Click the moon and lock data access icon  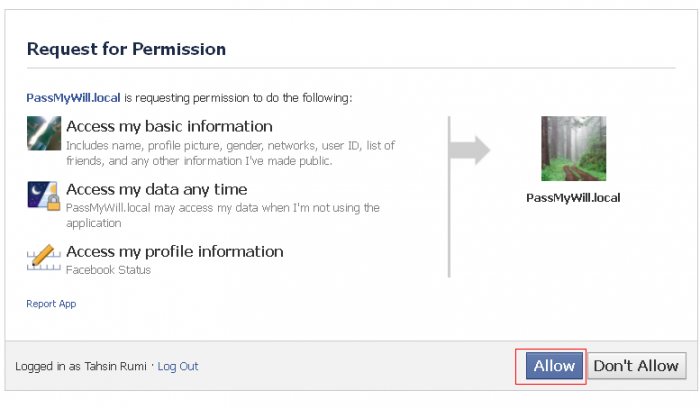point(44,195)
